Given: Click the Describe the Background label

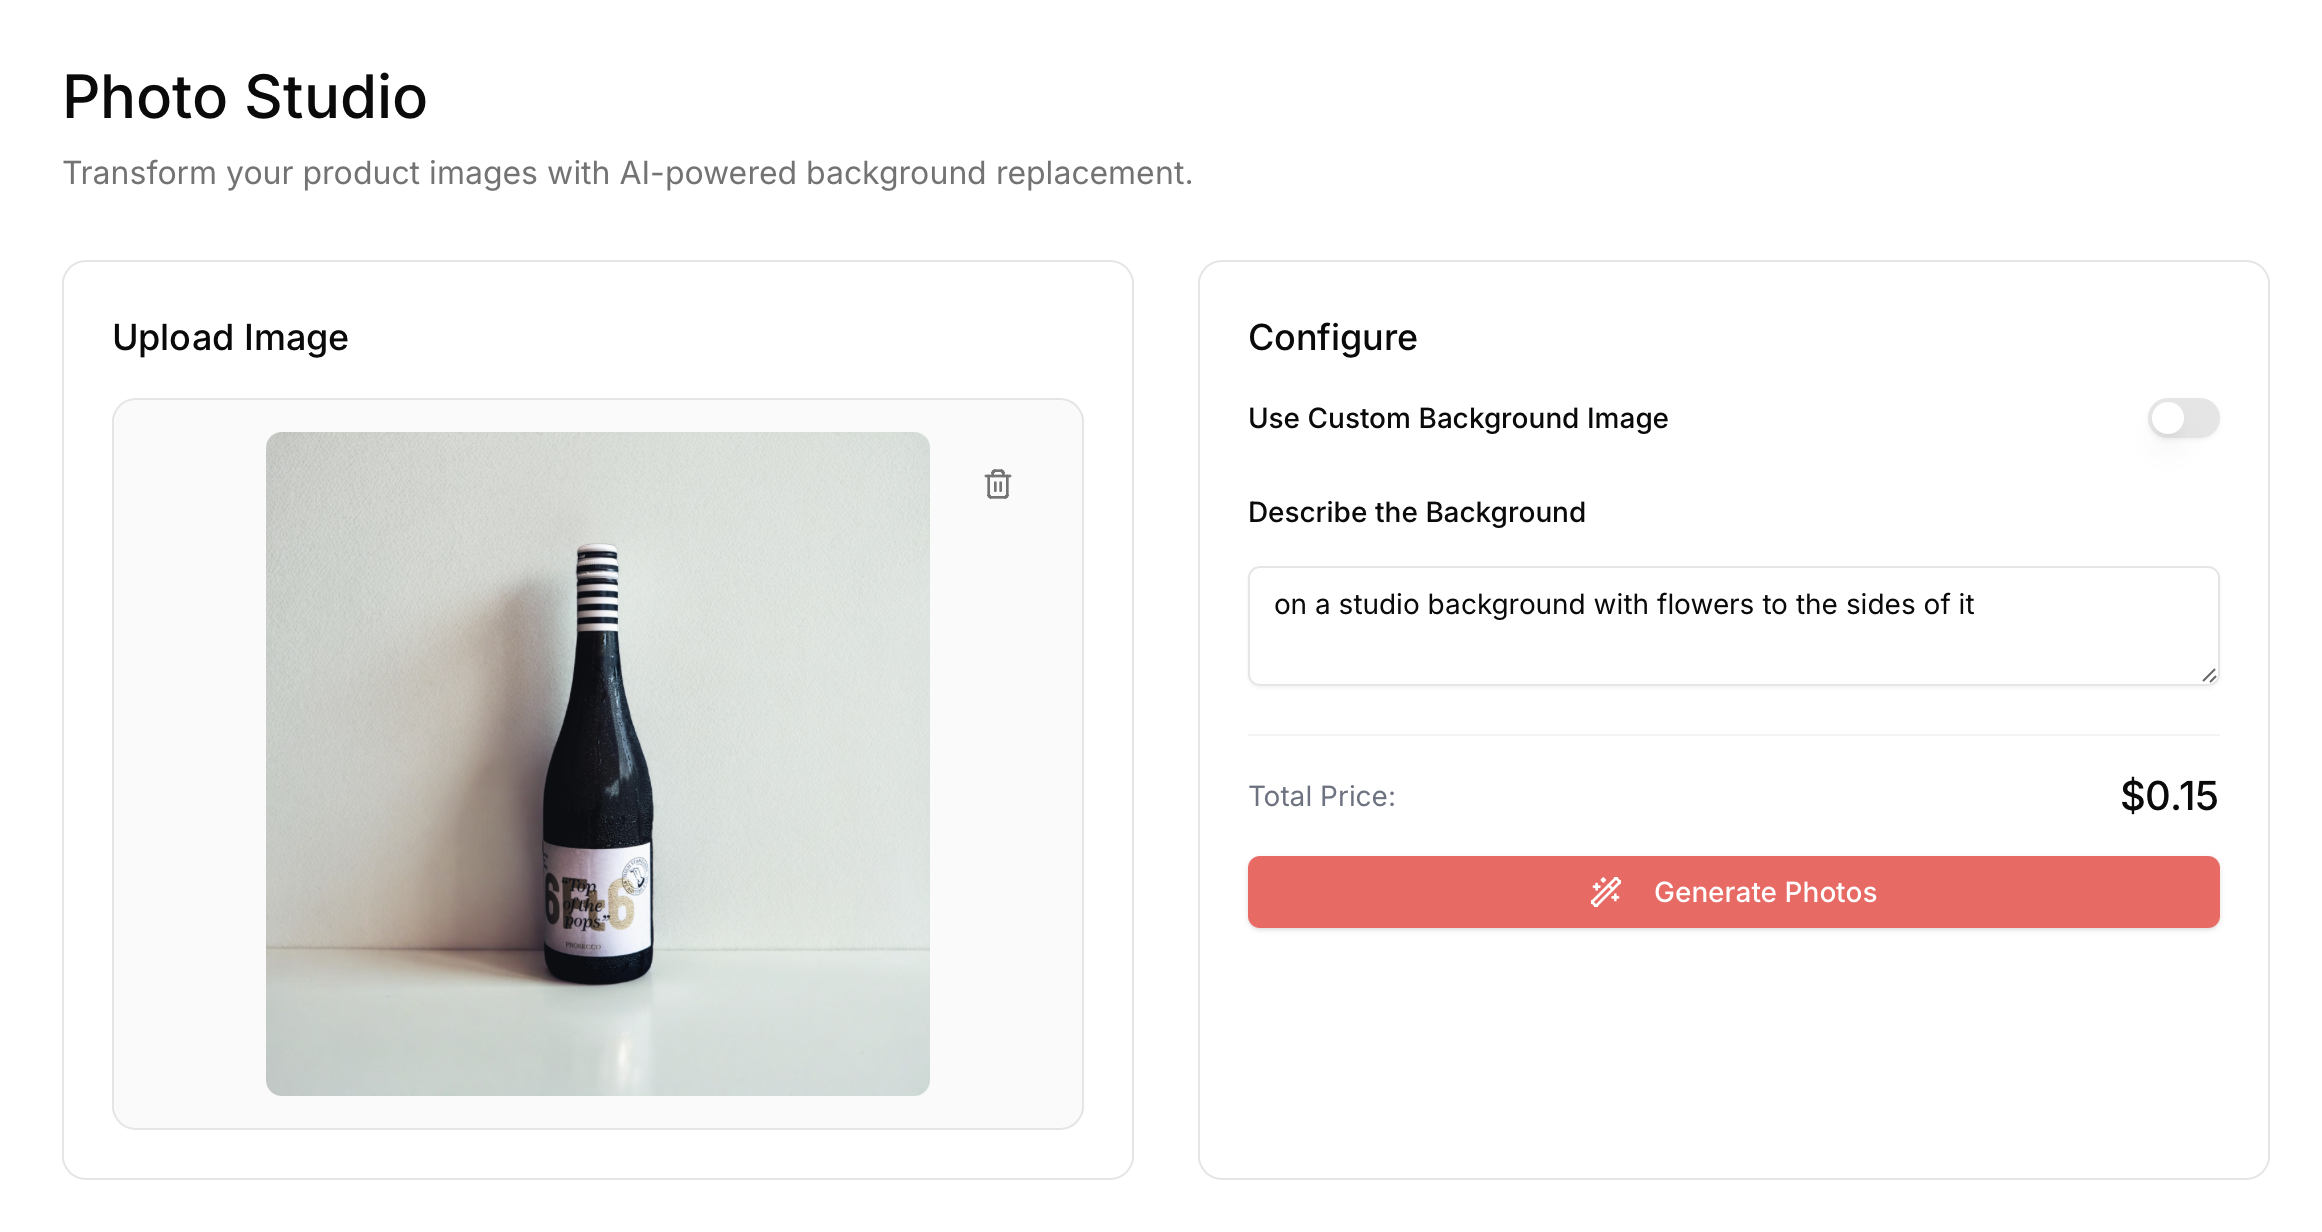Looking at the screenshot, I should 1416,512.
